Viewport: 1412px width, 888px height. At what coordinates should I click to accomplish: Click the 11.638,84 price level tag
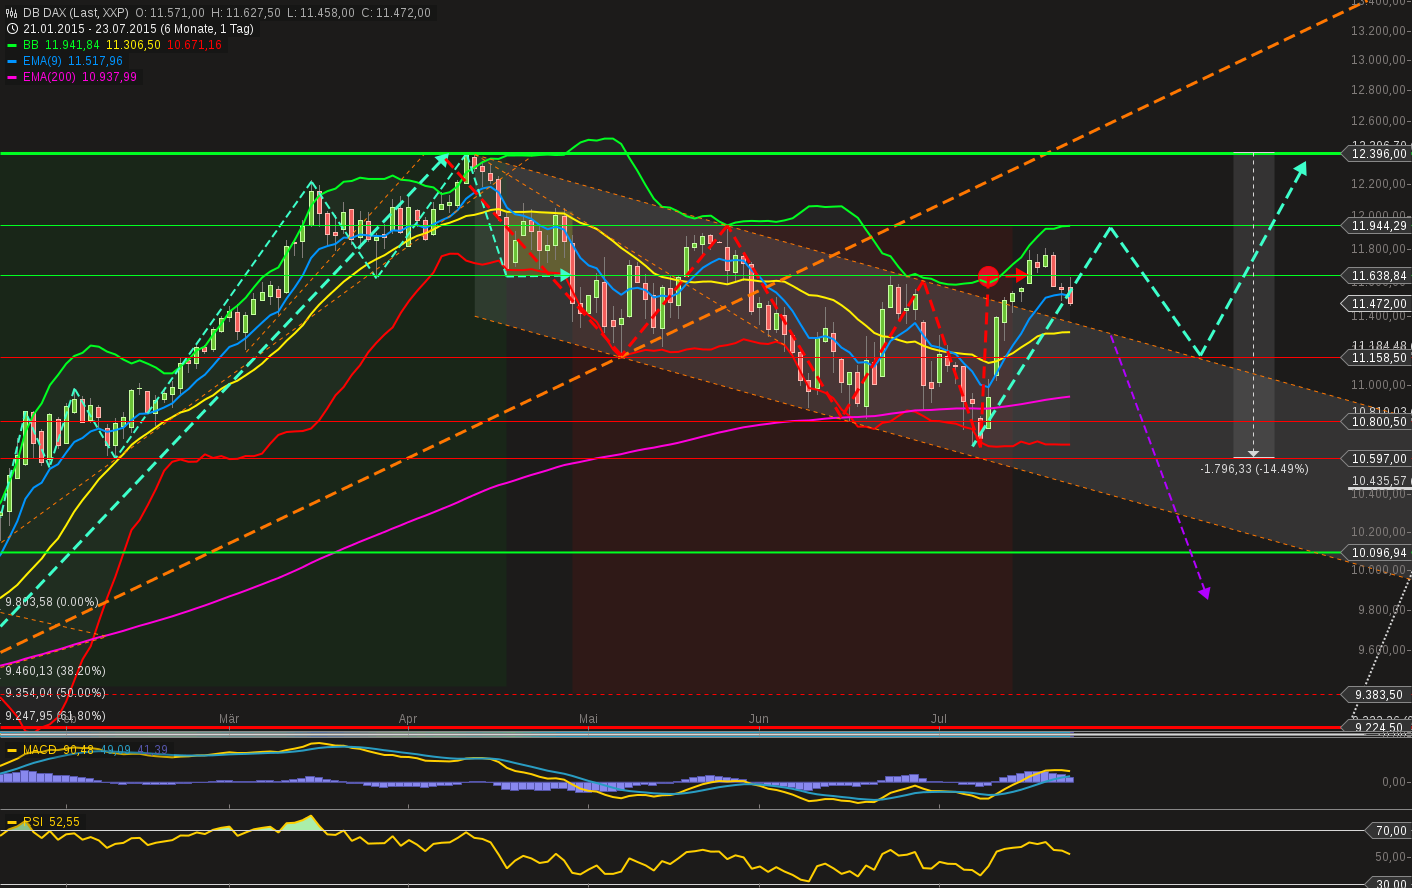[1378, 276]
